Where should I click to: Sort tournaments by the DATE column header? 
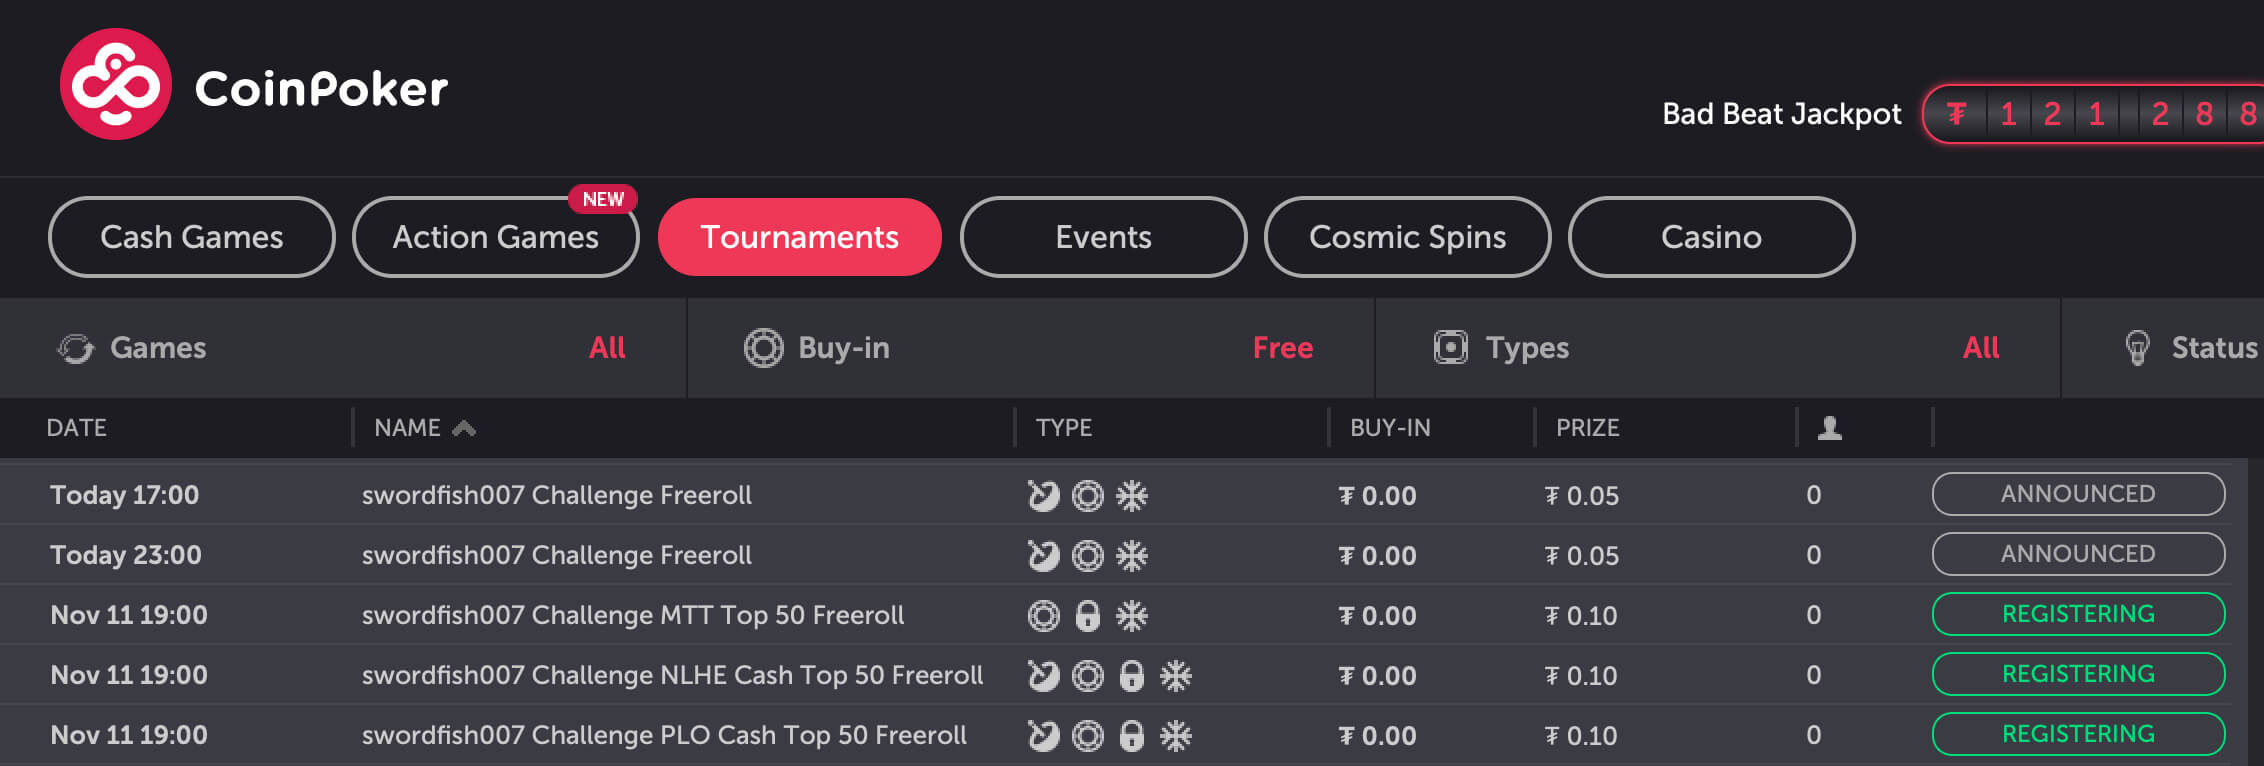(x=76, y=428)
